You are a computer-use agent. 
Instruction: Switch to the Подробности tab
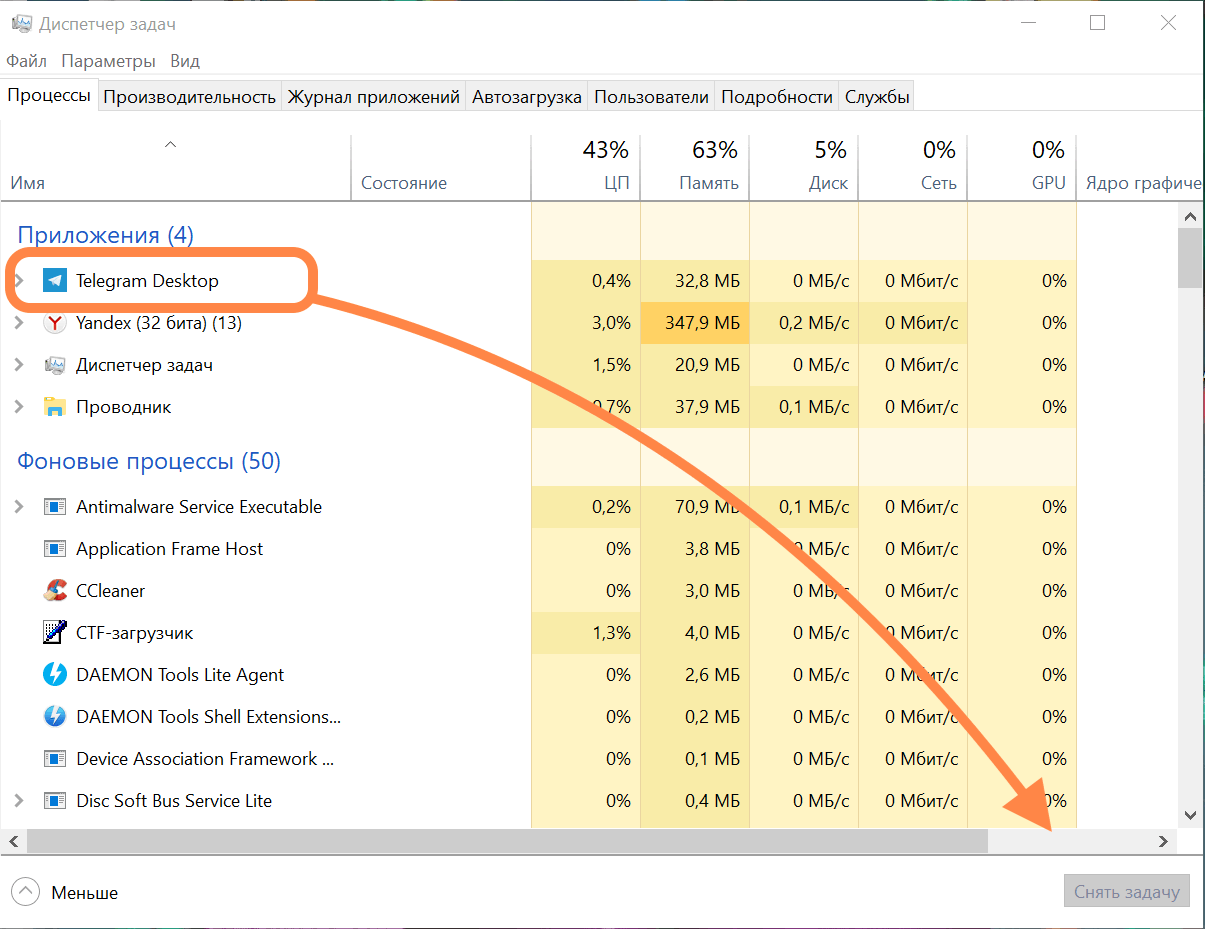tap(777, 97)
